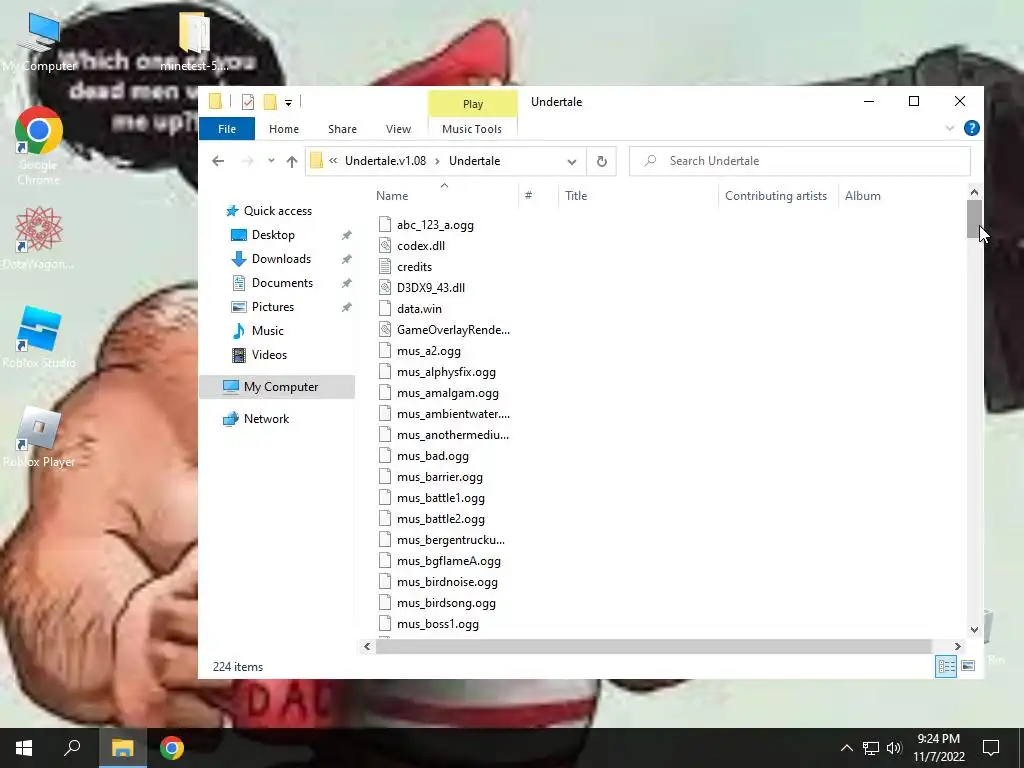Select the file abc_123_a.ogg
Screen dimensions: 1024x768
coord(435,225)
